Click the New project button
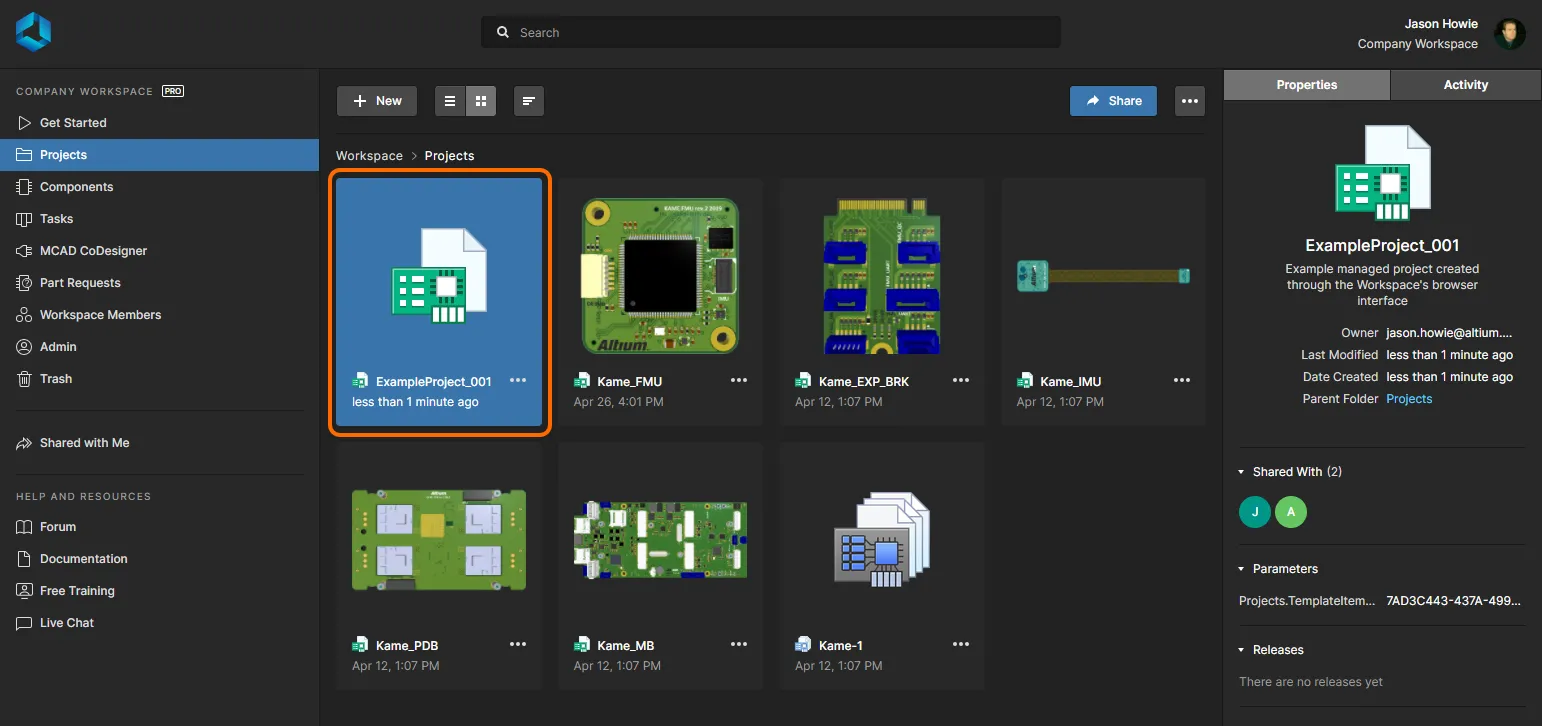 377,101
